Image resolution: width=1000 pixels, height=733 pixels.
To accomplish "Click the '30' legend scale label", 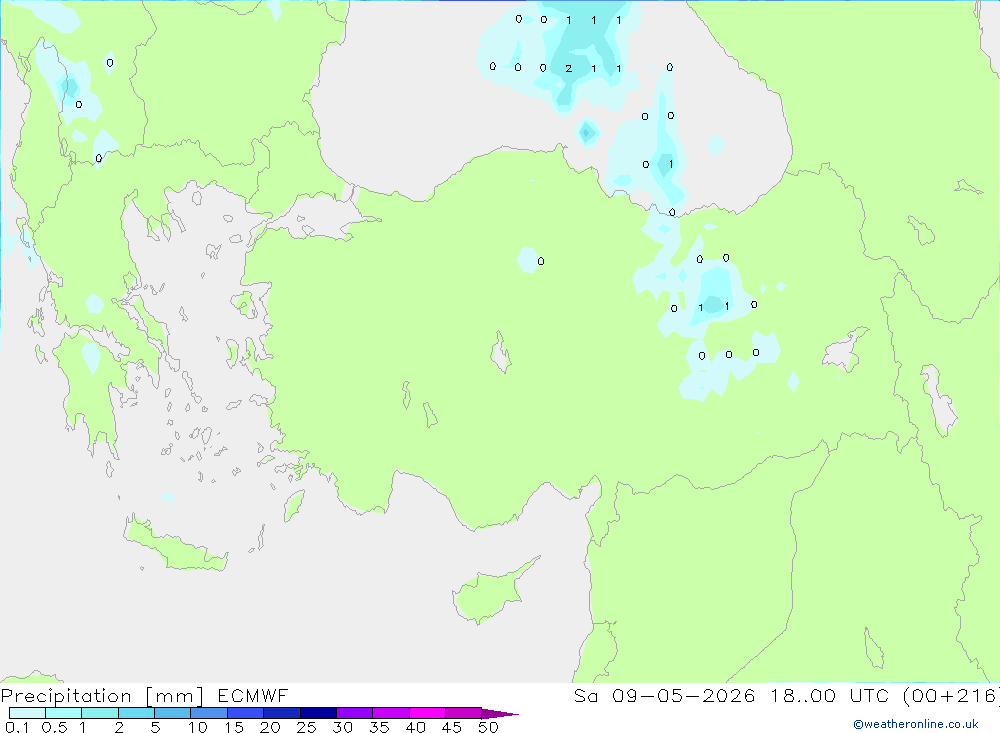I will (x=343, y=727).
